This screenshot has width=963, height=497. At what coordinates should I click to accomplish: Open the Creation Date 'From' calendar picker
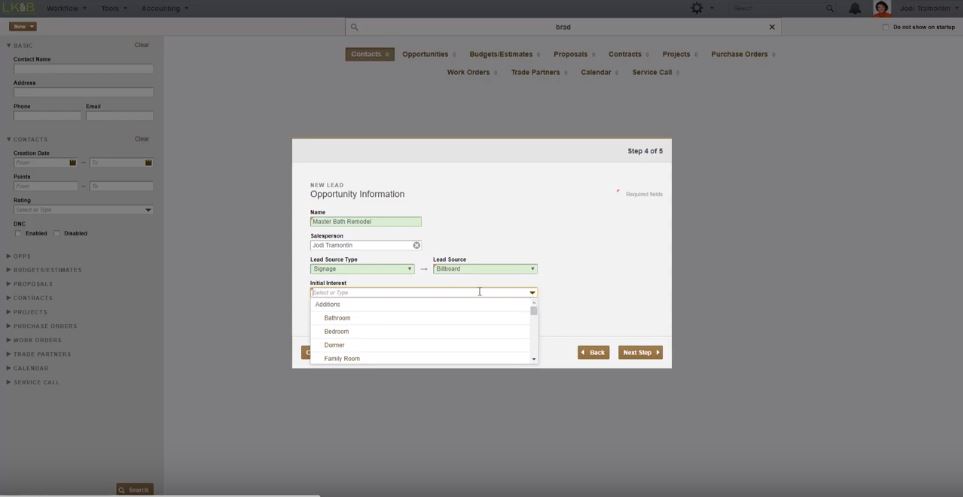(73, 162)
